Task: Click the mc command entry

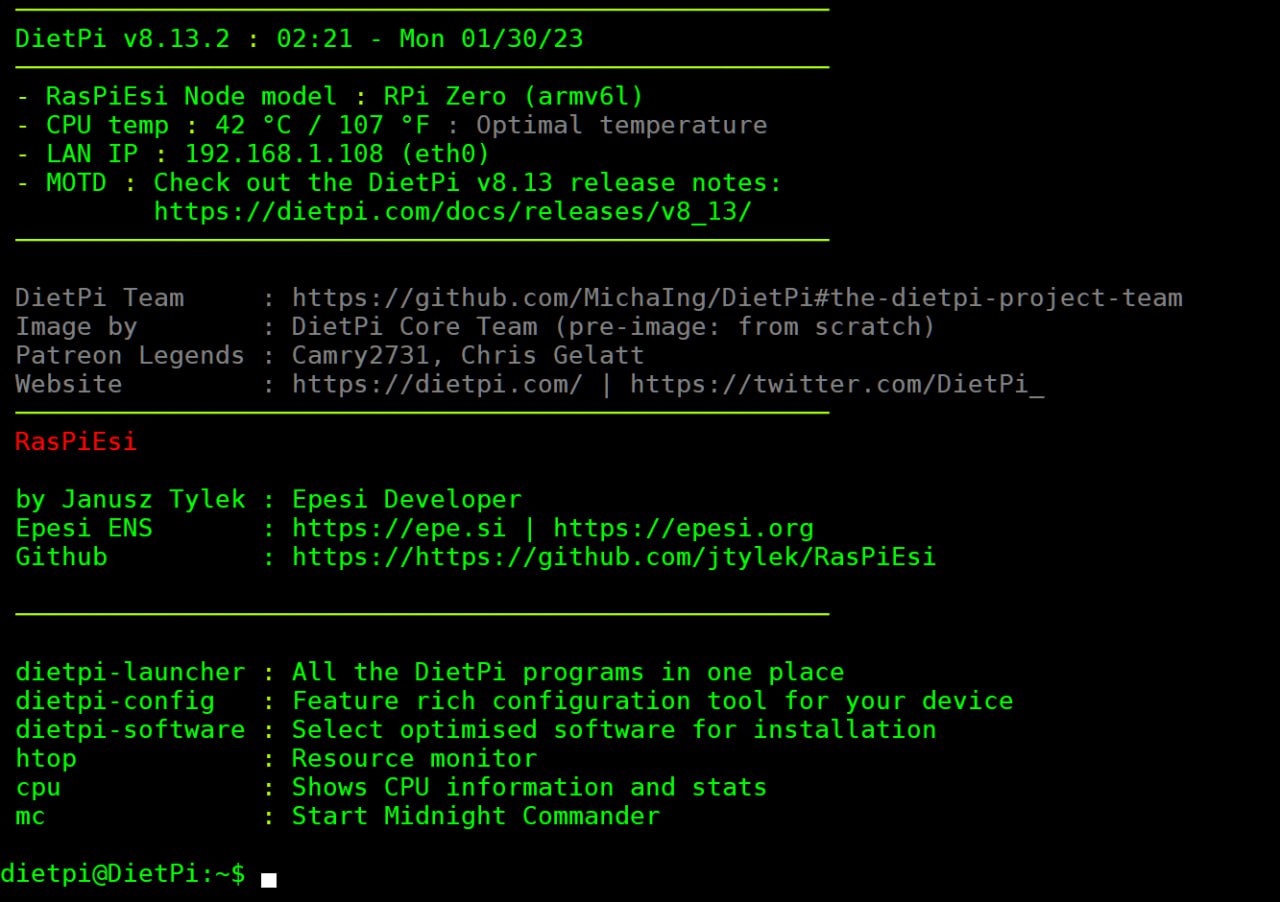Action: (30, 817)
